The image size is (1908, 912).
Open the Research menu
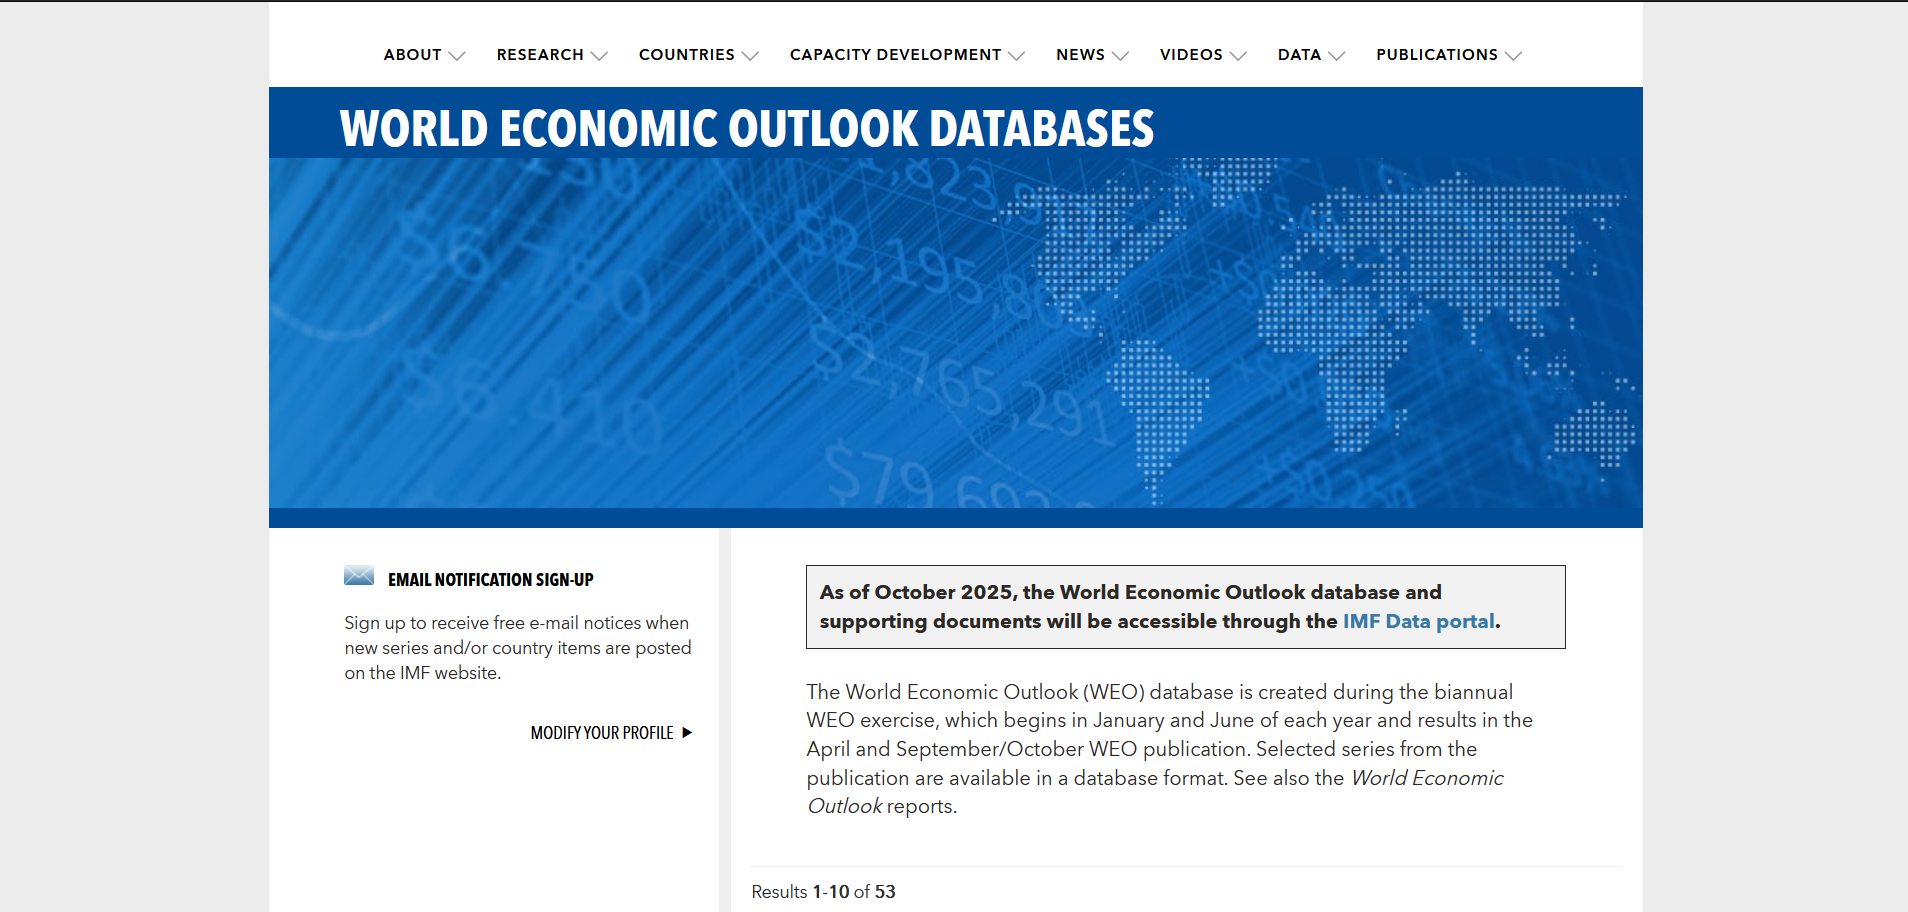pos(540,55)
